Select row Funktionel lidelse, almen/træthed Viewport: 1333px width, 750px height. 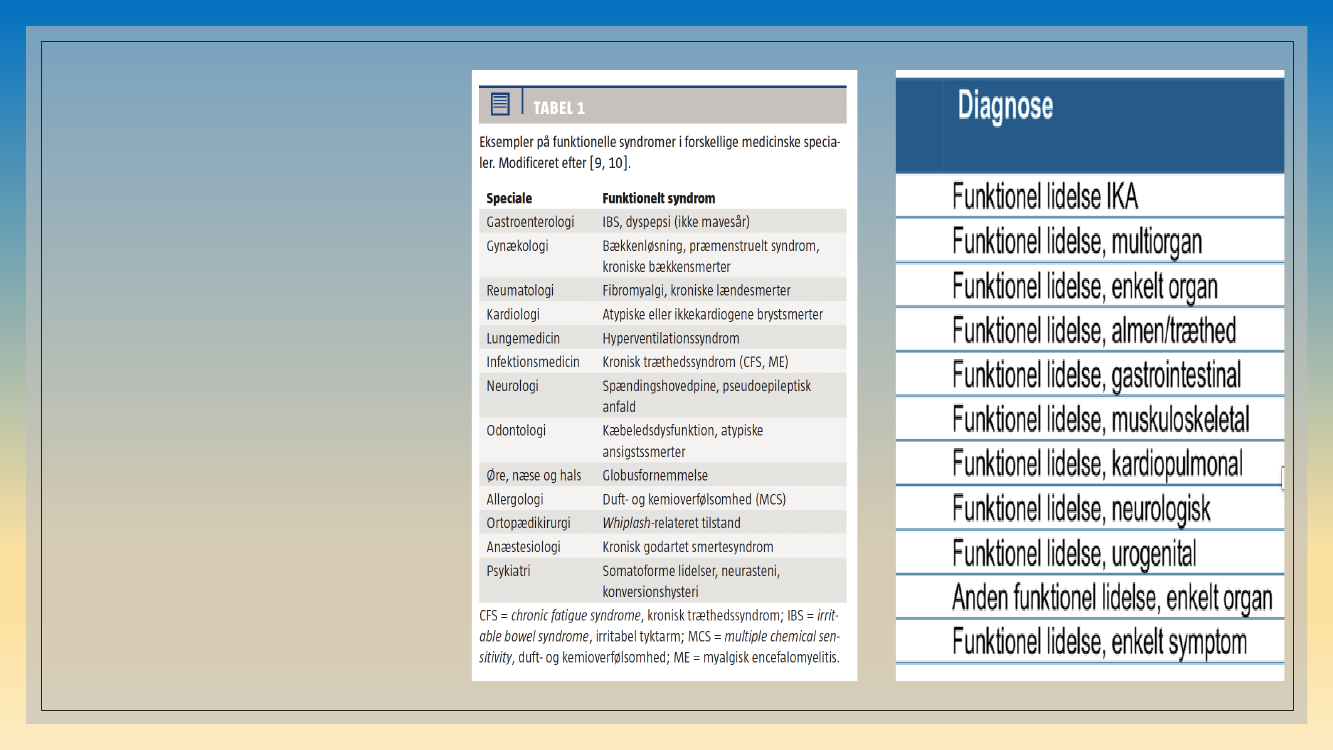tap(1090, 330)
